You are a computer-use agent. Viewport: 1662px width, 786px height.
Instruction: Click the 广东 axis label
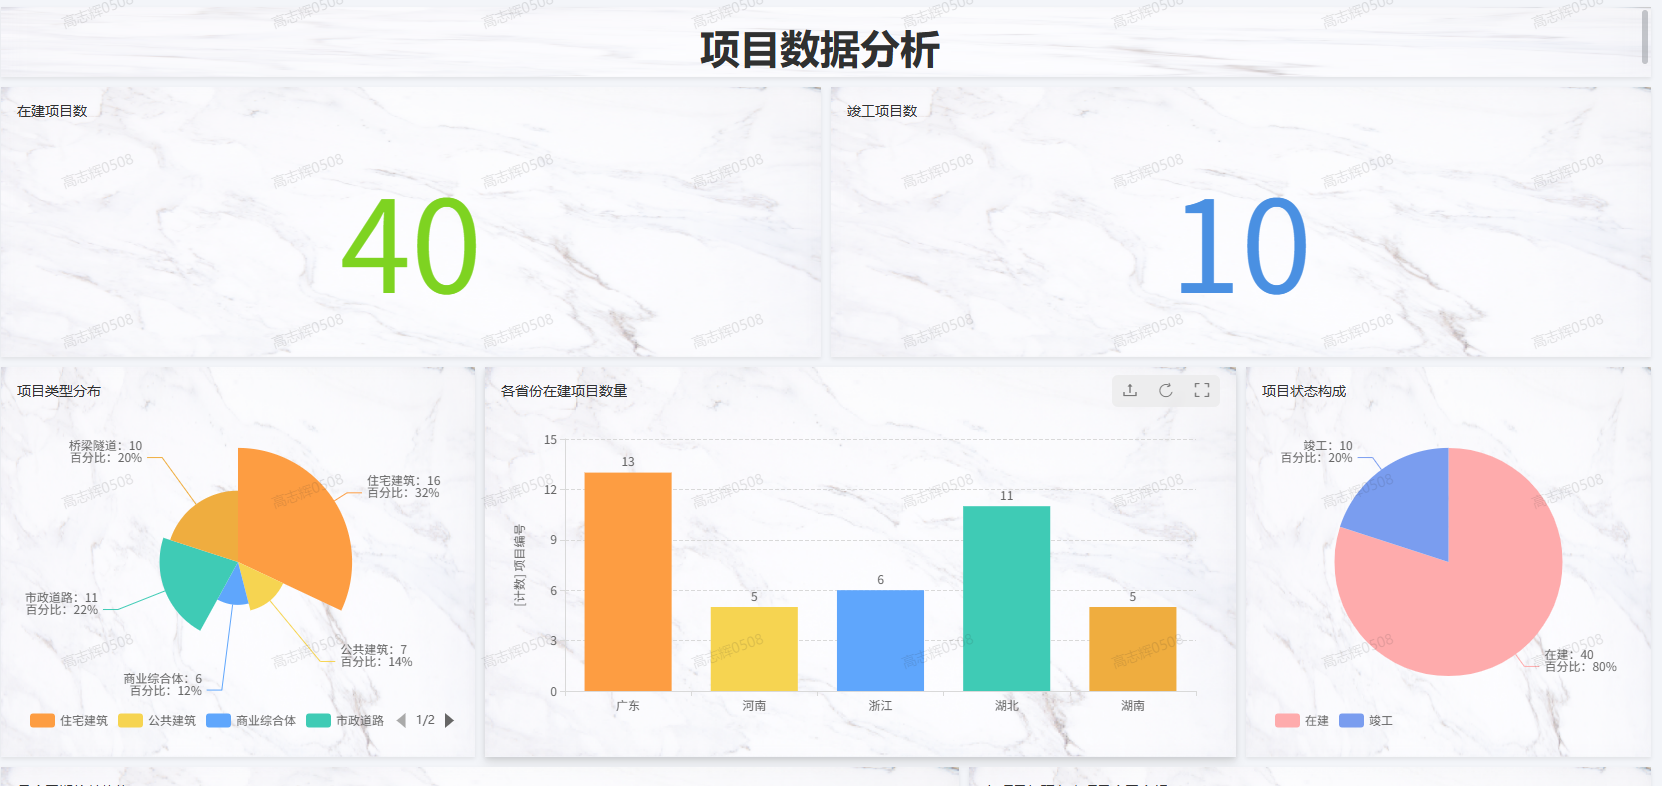628,706
